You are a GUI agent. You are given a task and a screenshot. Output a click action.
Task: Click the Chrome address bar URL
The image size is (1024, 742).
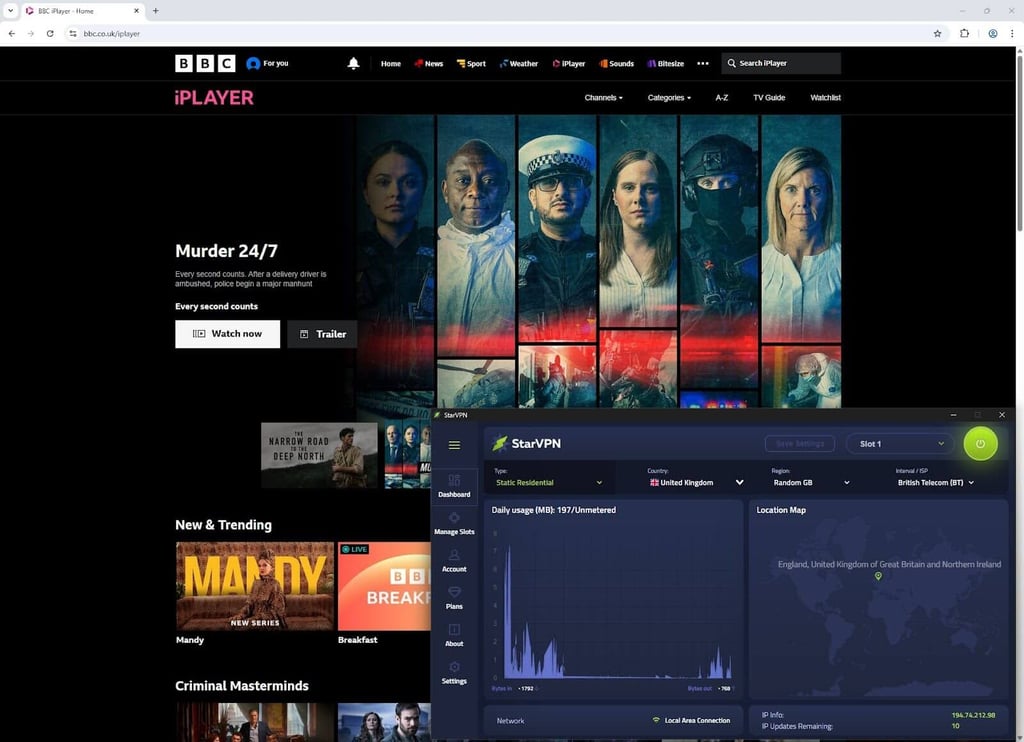tap(112, 33)
